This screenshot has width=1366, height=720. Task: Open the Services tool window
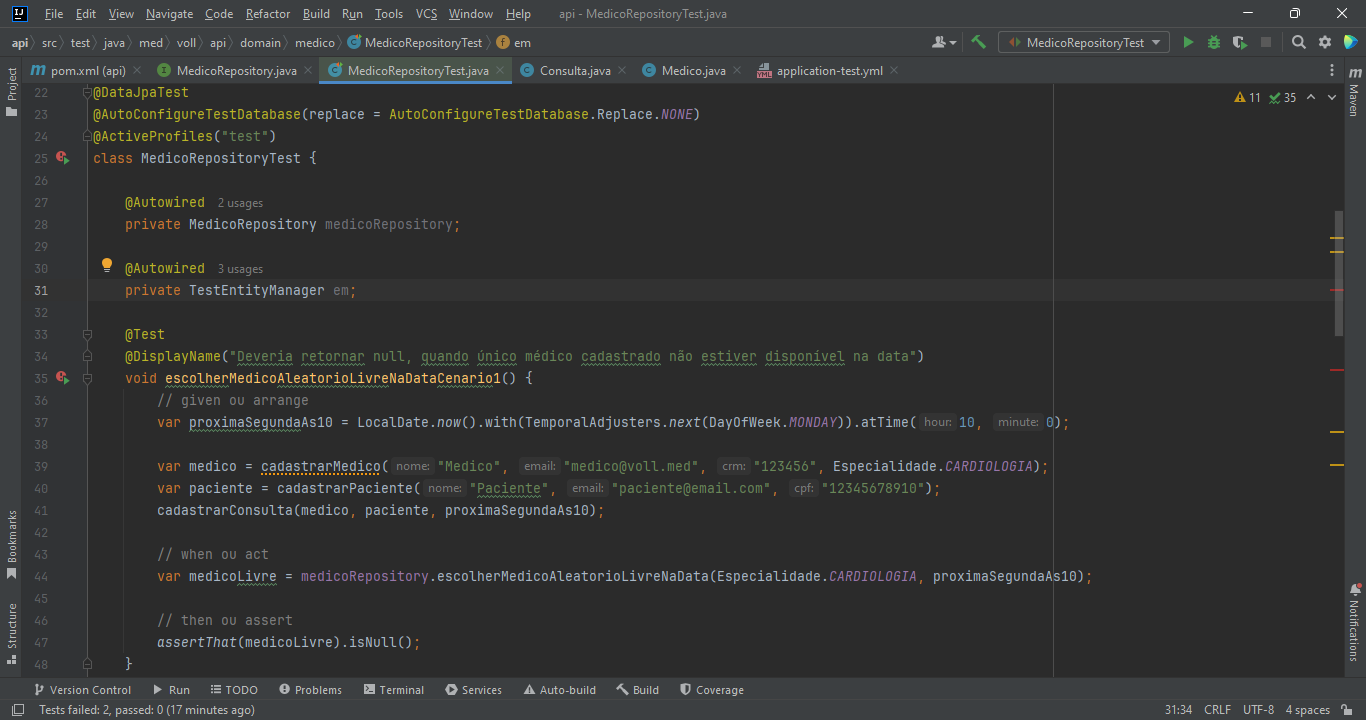[x=474, y=690]
